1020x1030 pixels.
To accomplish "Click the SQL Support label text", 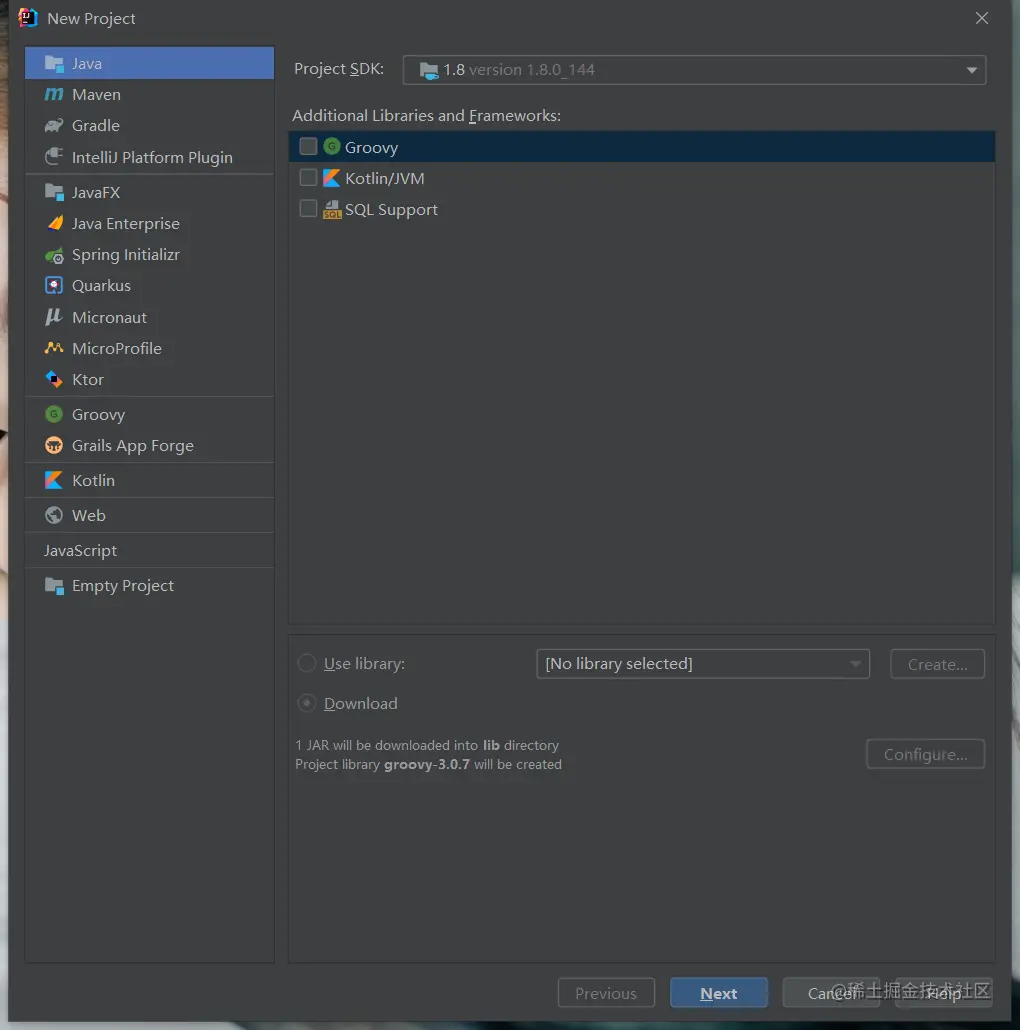I will pyautogui.click(x=391, y=210).
